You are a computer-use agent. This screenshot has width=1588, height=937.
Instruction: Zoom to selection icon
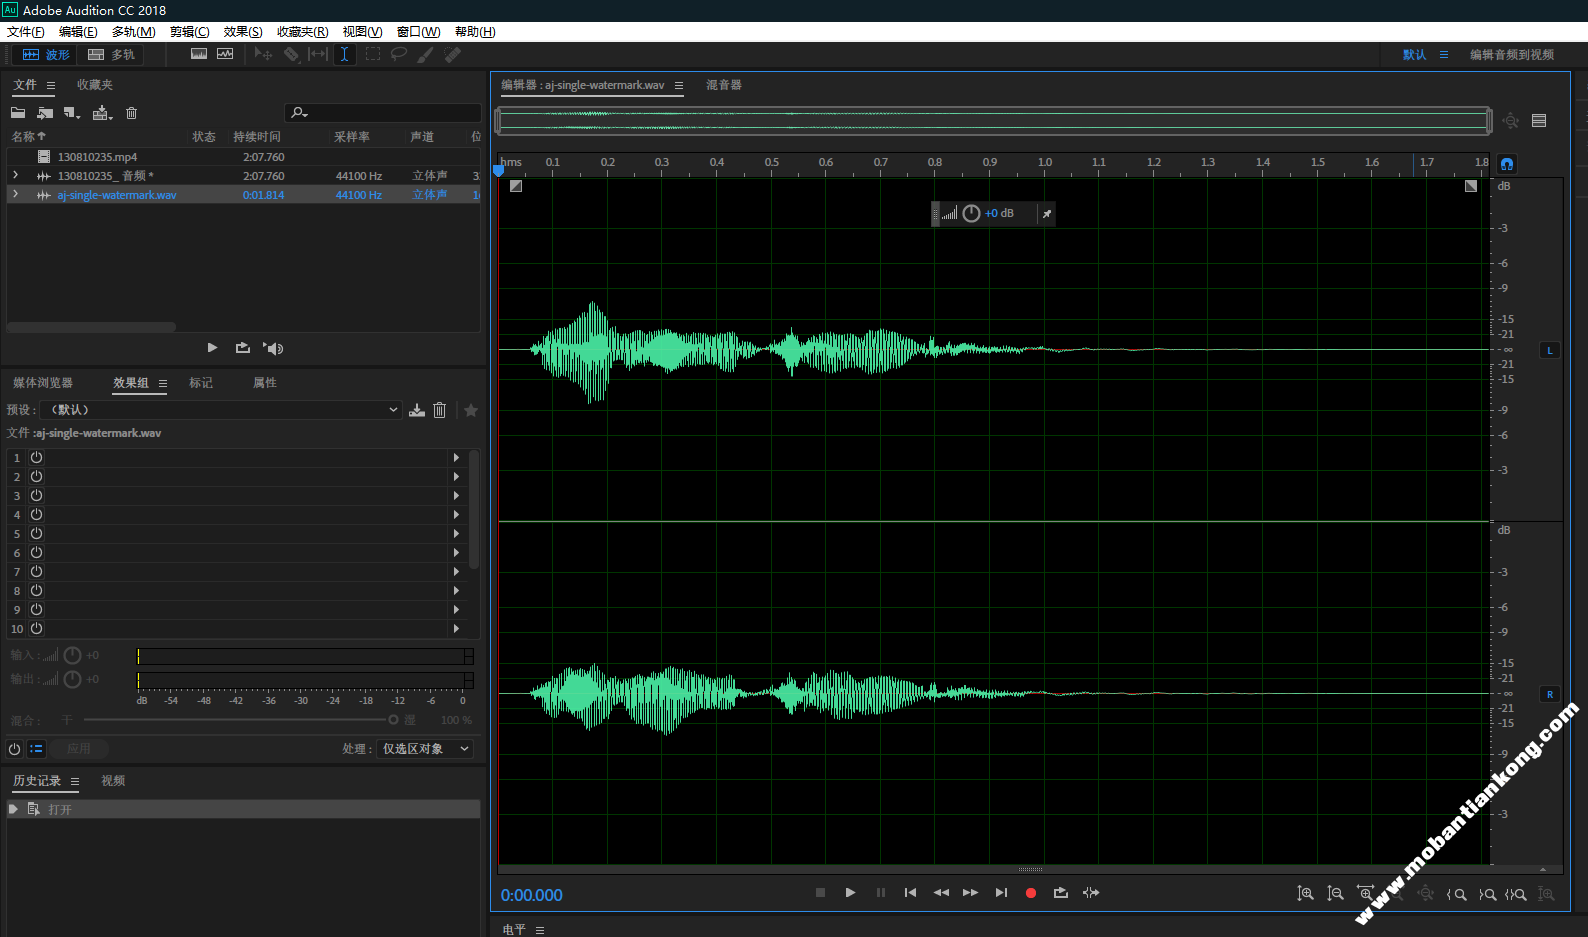coord(1517,894)
